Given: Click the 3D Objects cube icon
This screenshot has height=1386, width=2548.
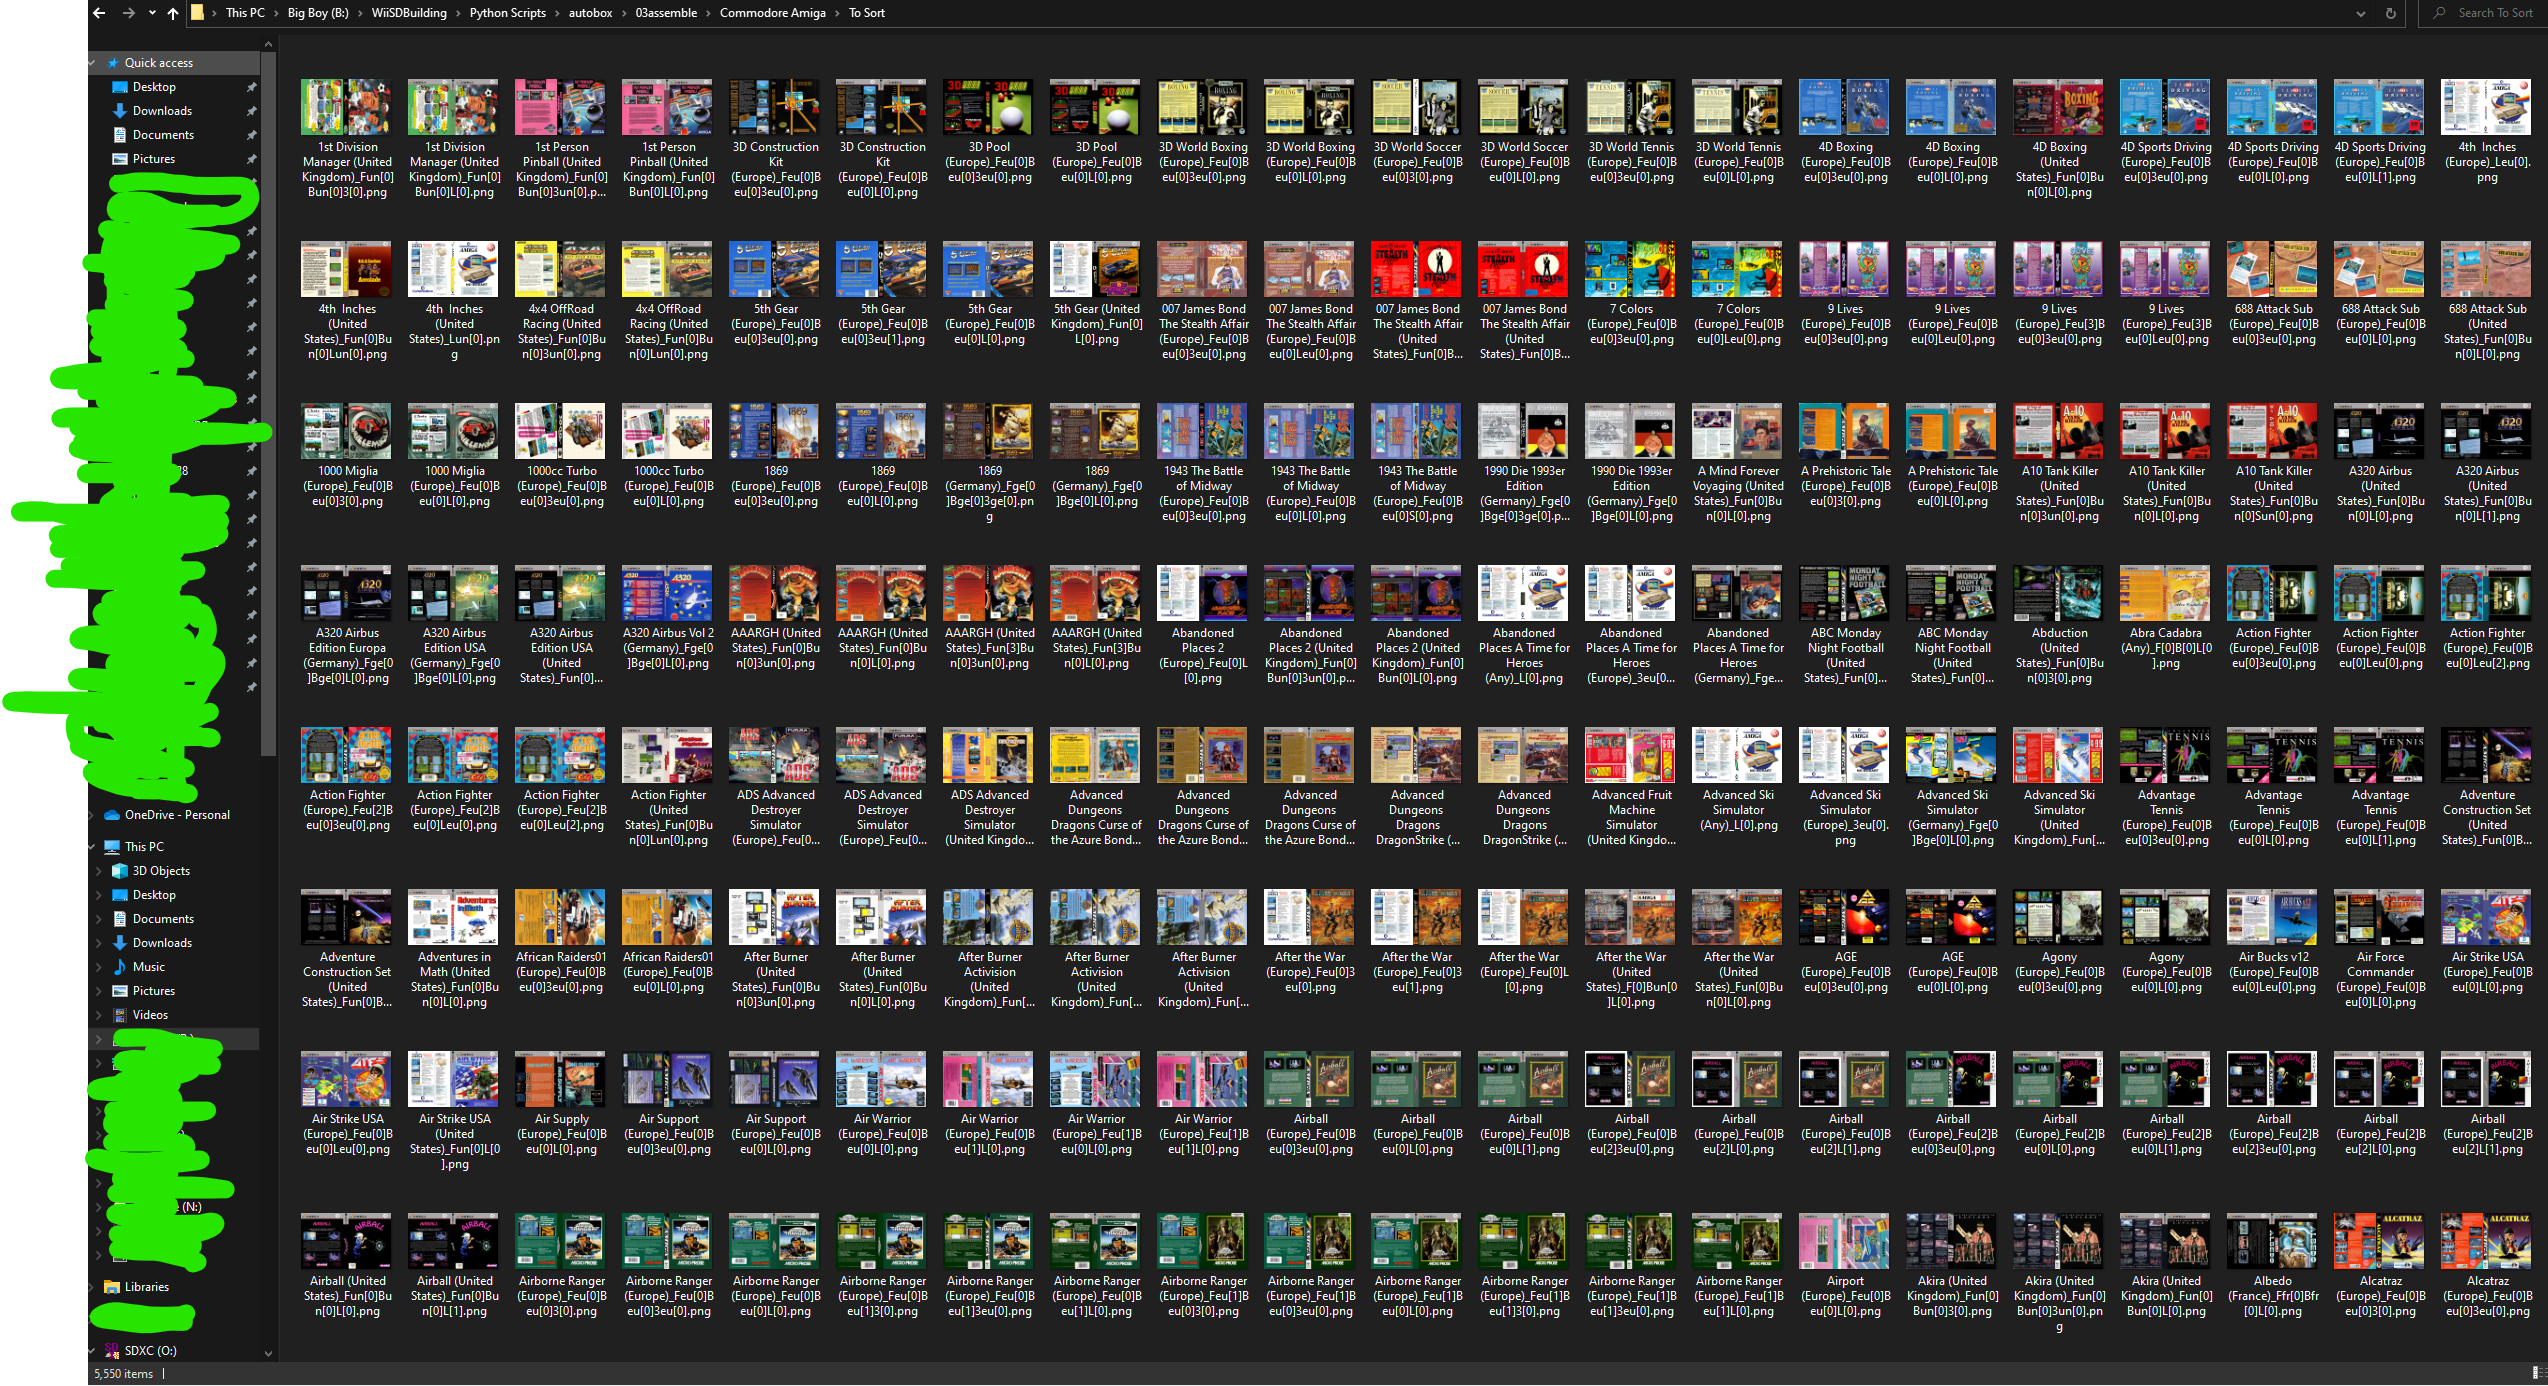Looking at the screenshot, I should click(x=120, y=871).
